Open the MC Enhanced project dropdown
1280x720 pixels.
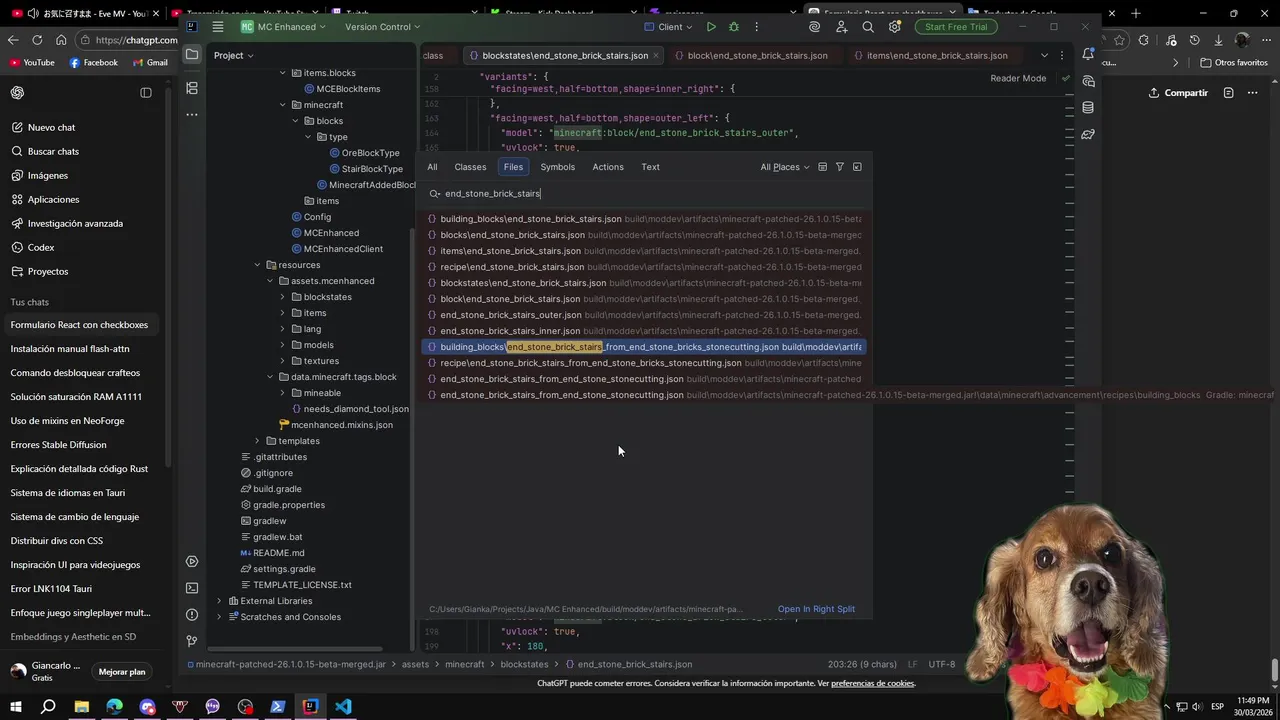pos(284,27)
